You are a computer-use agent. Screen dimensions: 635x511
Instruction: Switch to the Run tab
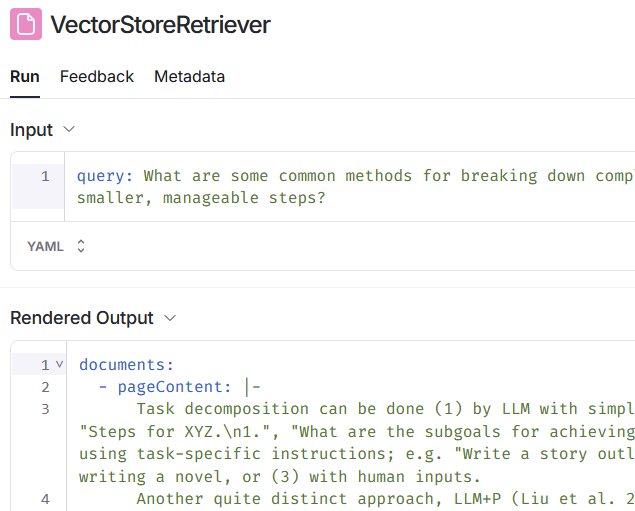pos(25,77)
